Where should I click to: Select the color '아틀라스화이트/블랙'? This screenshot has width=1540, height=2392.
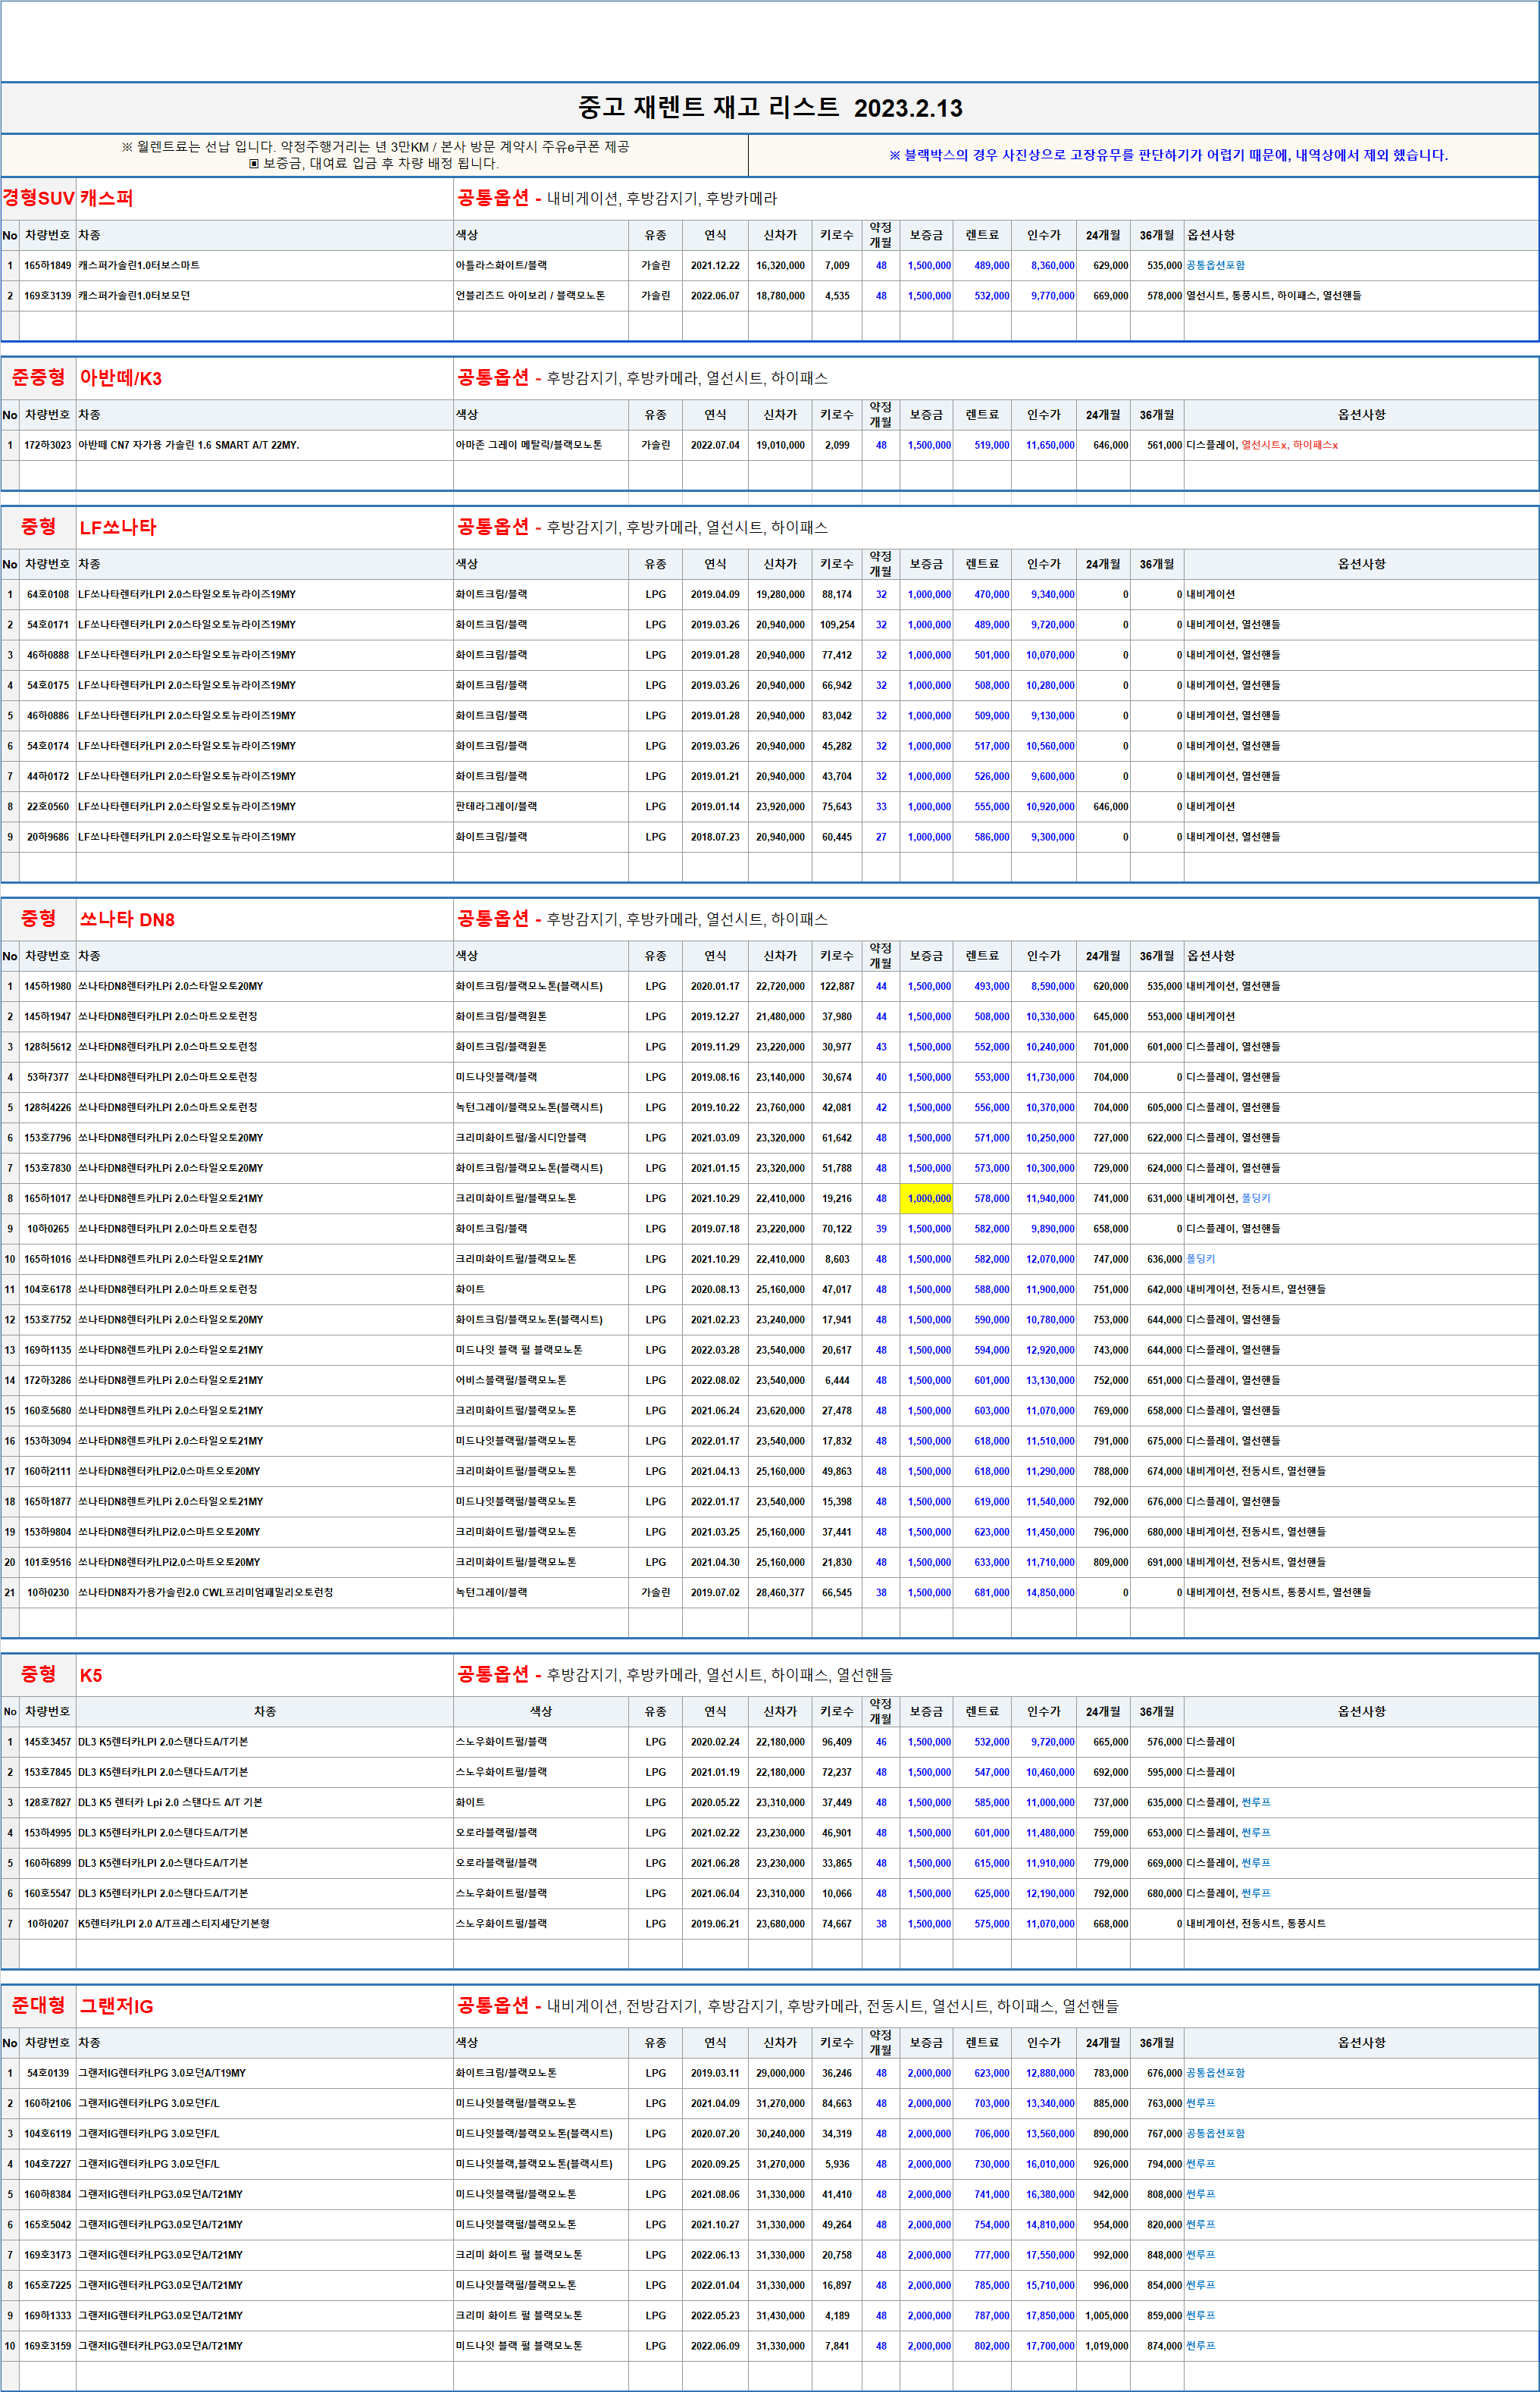pyautogui.click(x=501, y=265)
